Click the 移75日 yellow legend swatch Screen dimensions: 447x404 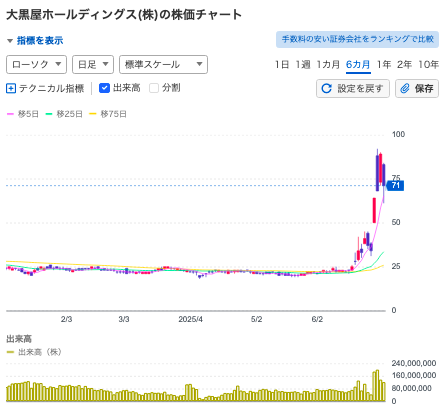[93, 114]
